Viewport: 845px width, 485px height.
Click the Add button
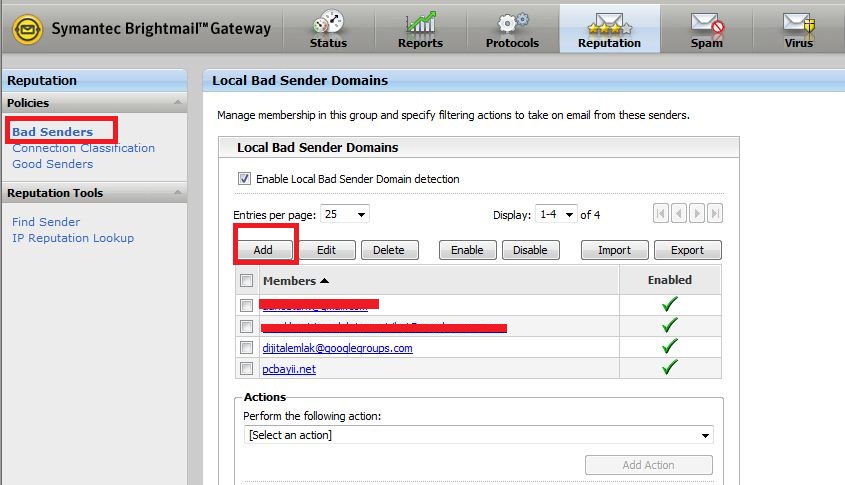263,250
